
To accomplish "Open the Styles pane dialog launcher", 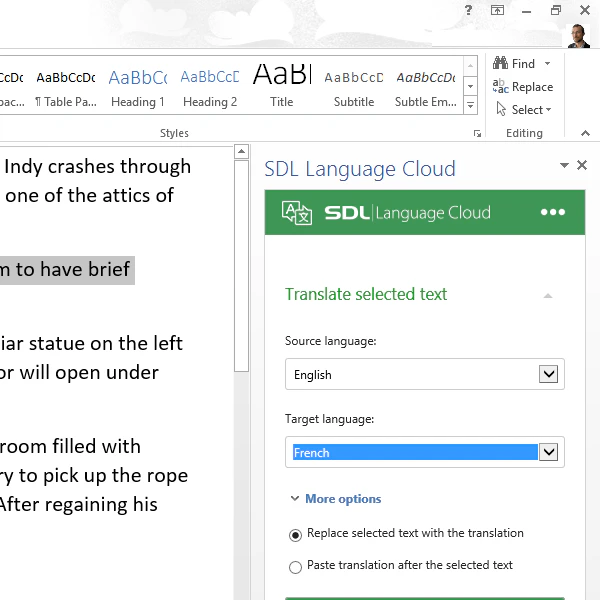I will 477,134.
